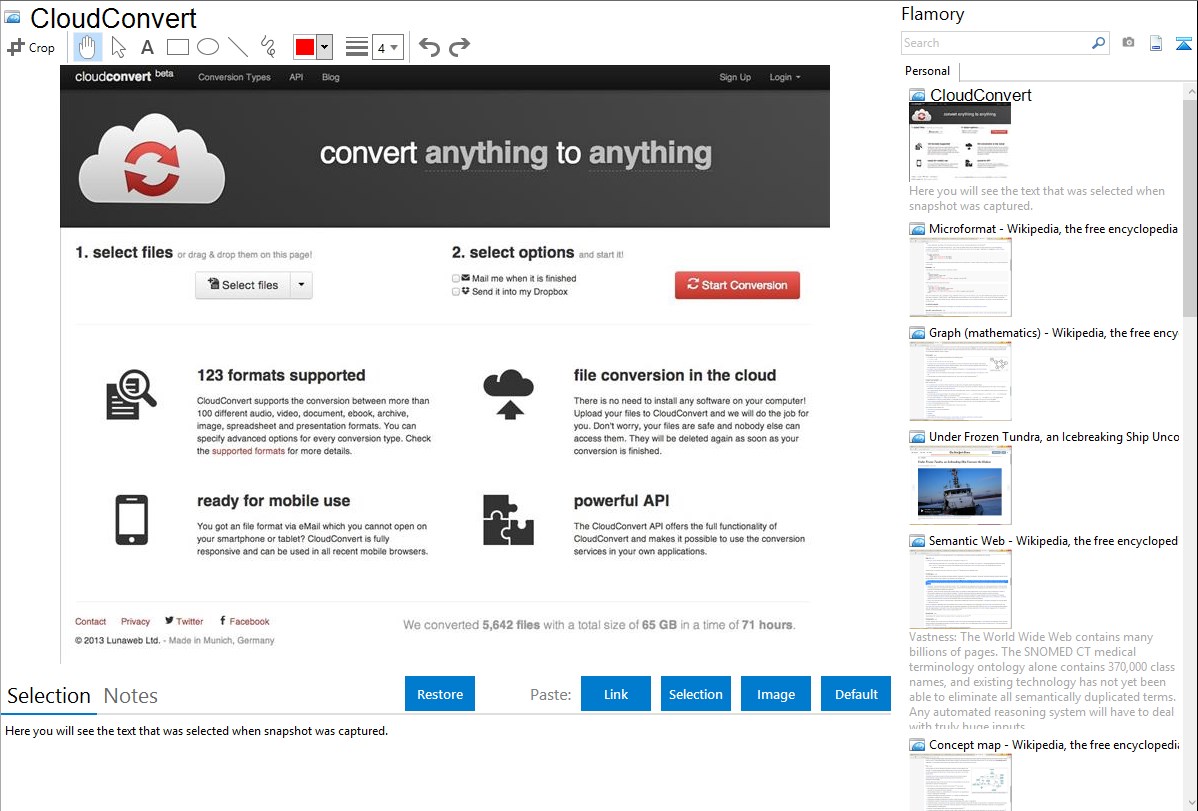This screenshot has height=811, width=1198.
Task: Click API in the page navbar
Action: (296, 77)
